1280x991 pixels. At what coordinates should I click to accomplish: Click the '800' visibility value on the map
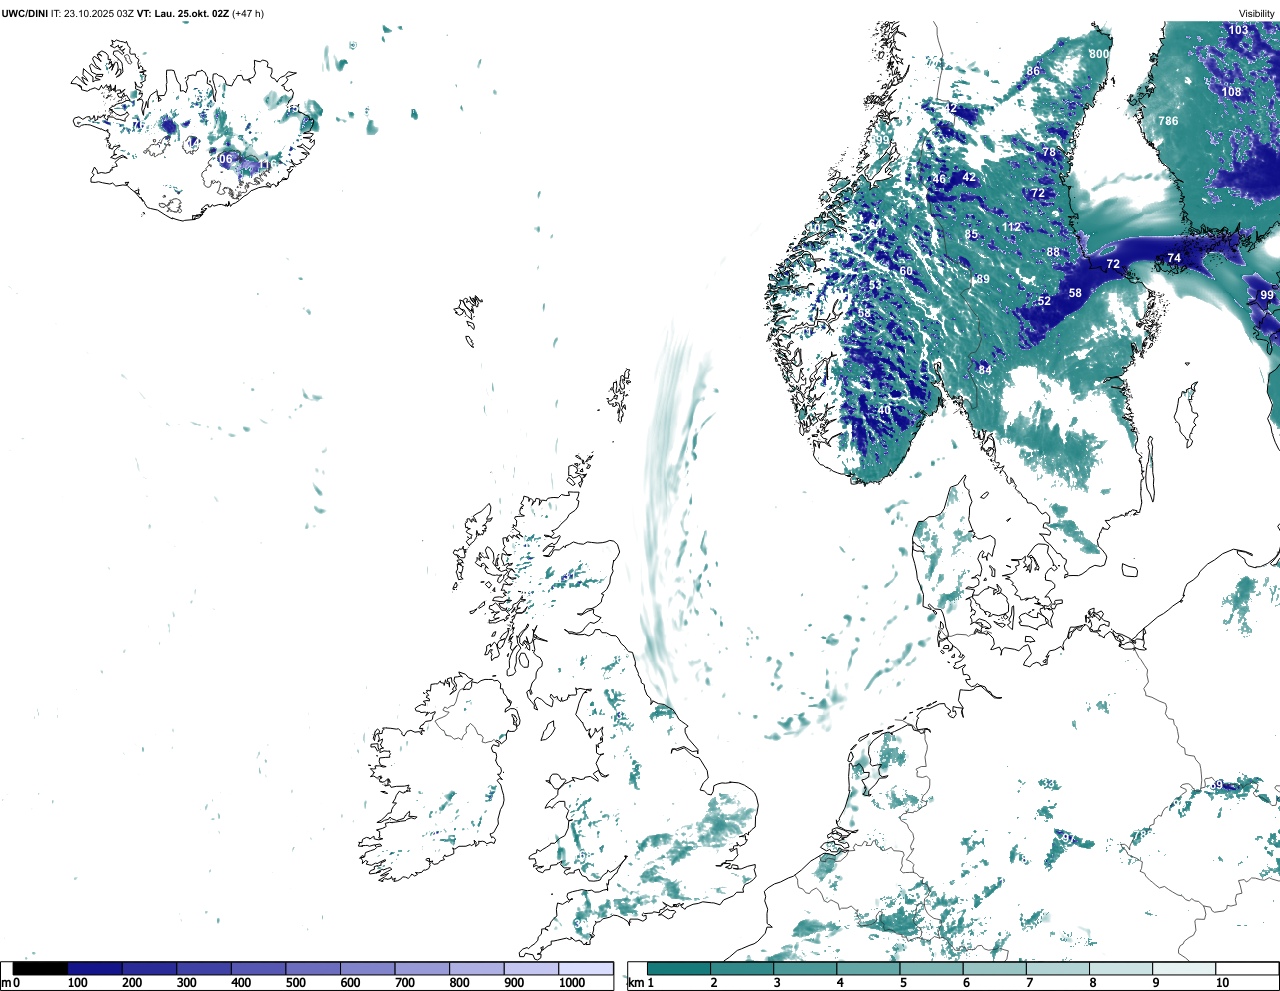[1099, 54]
